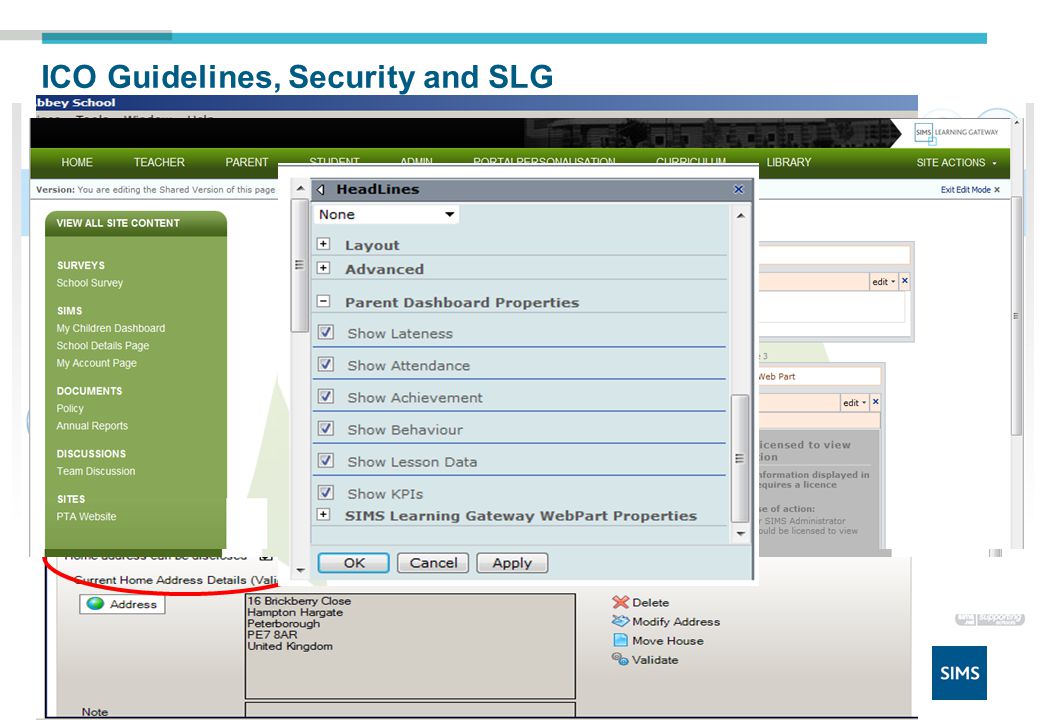Click the HeadLines properties scrollbar thumb
Screen dimensions: 1040x720
coord(740,458)
